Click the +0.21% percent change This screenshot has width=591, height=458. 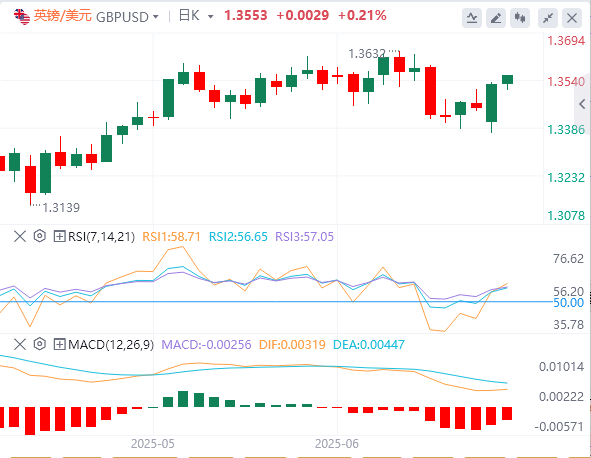point(362,16)
